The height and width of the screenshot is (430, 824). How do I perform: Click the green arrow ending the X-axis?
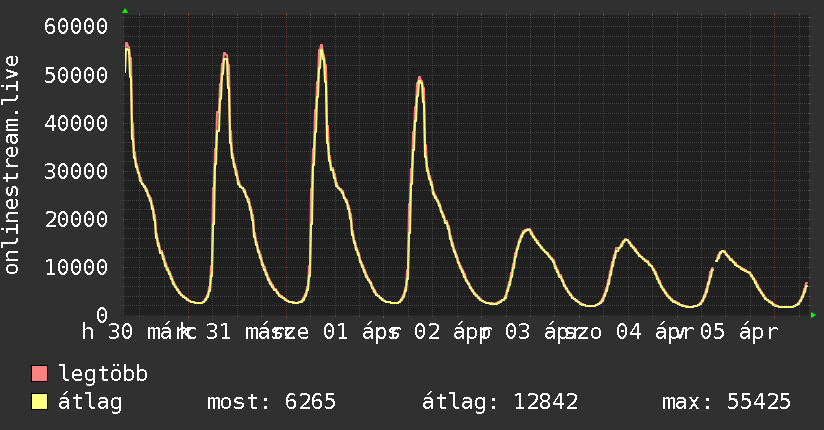pos(814,315)
